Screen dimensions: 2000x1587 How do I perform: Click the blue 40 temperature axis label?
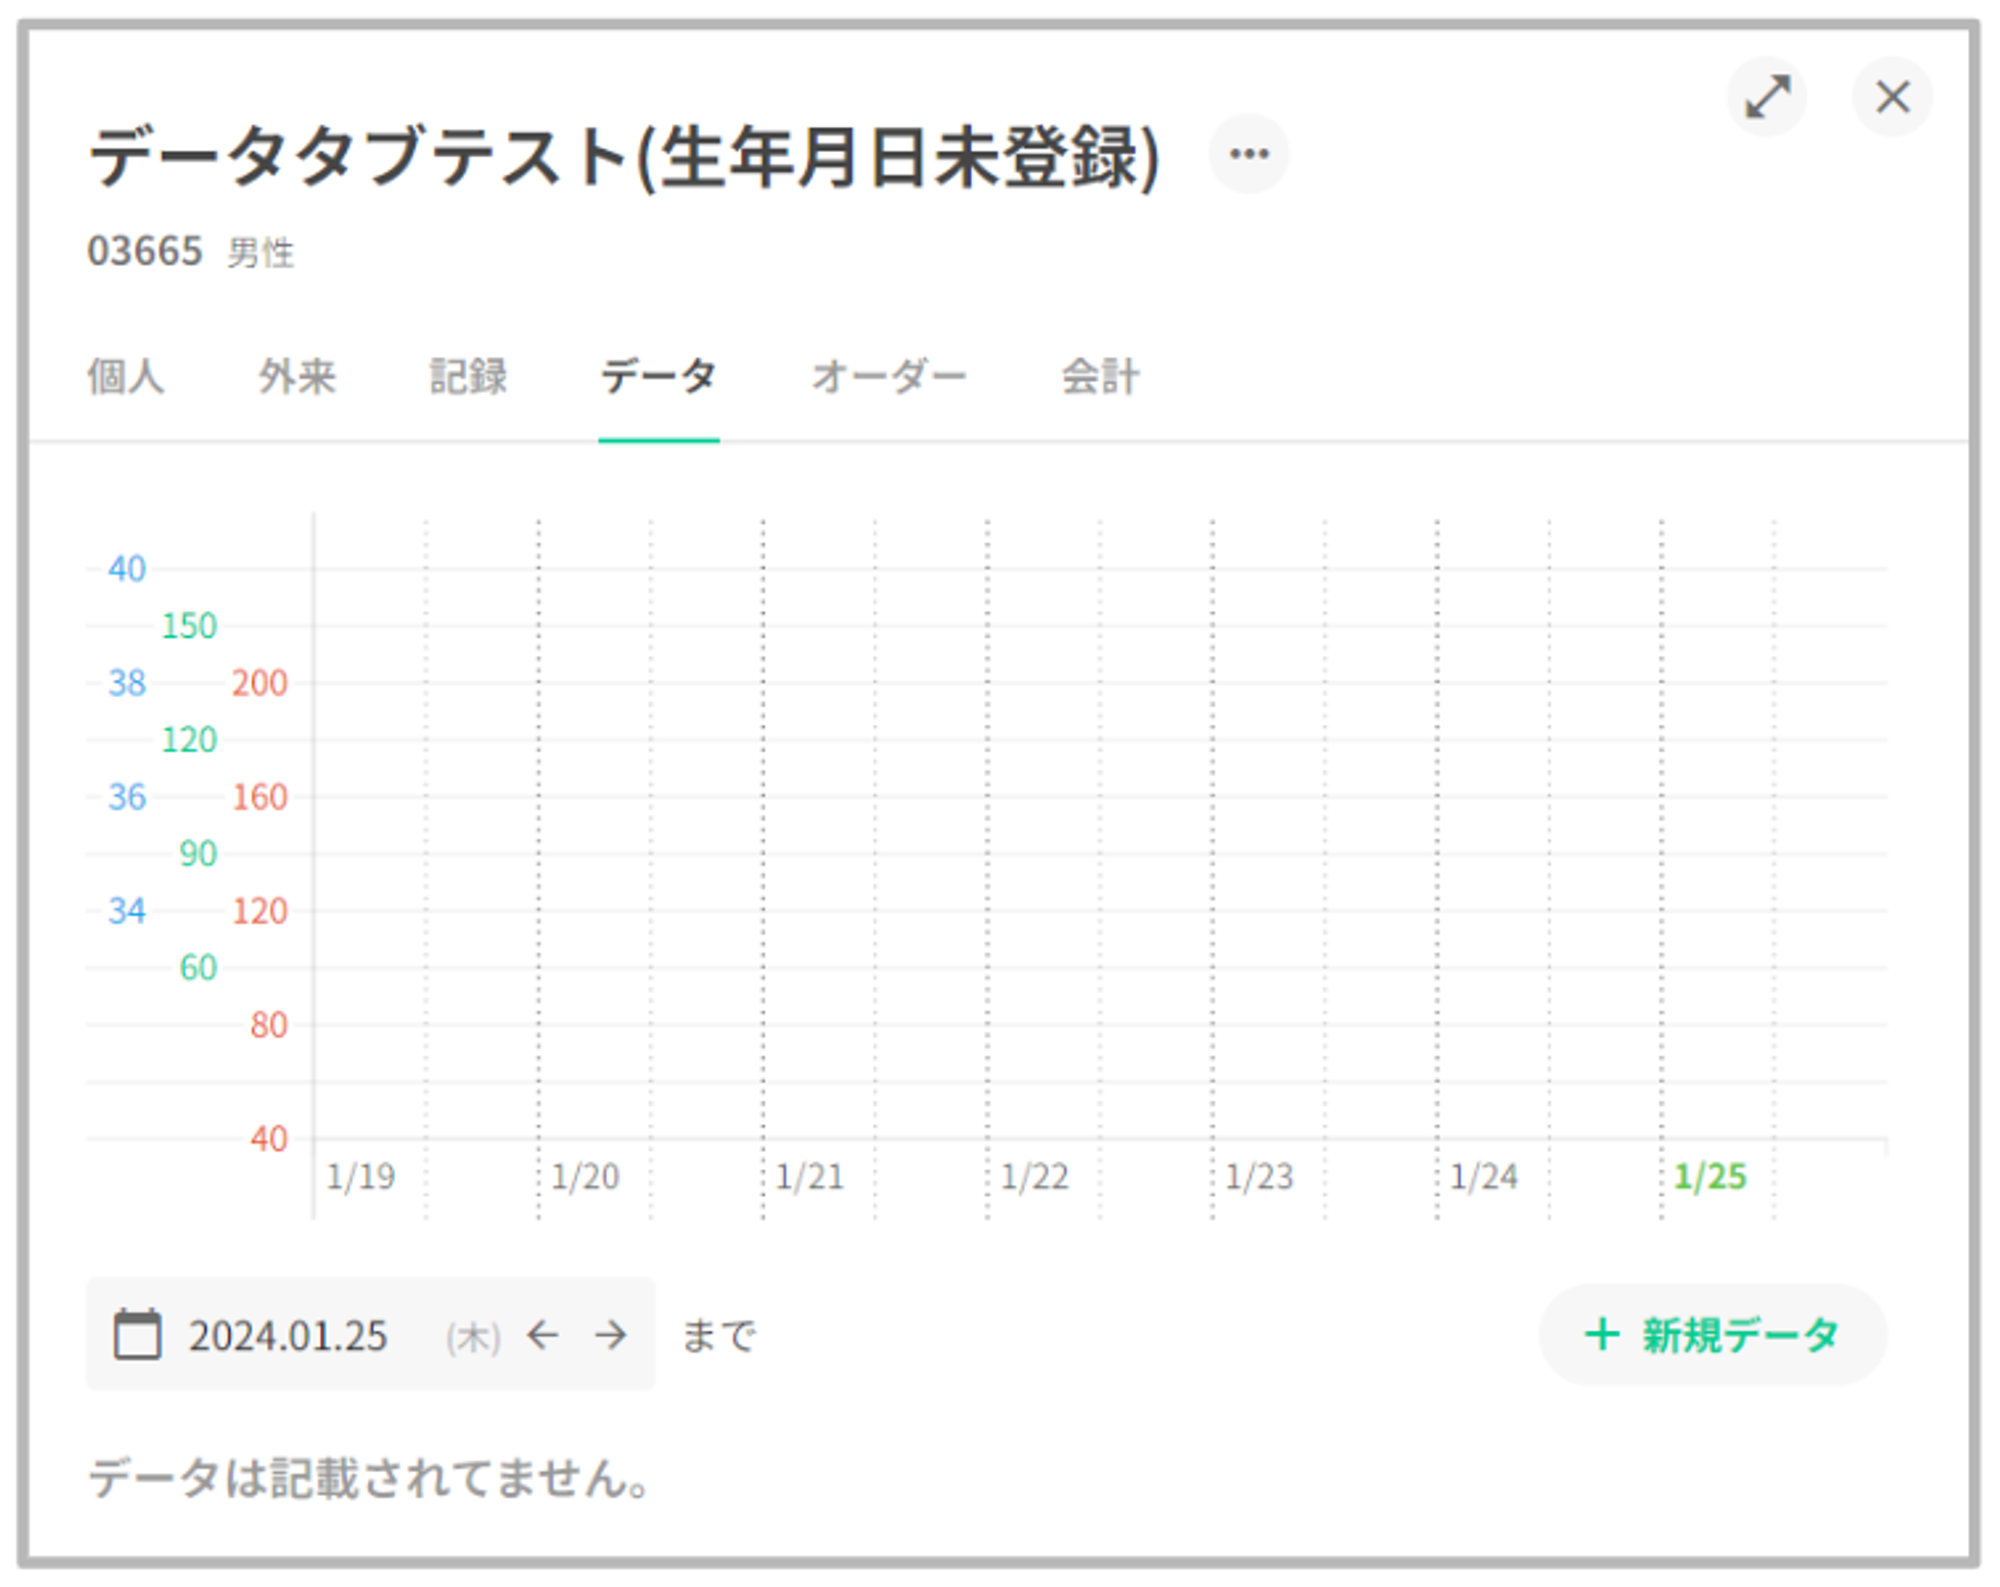[127, 569]
